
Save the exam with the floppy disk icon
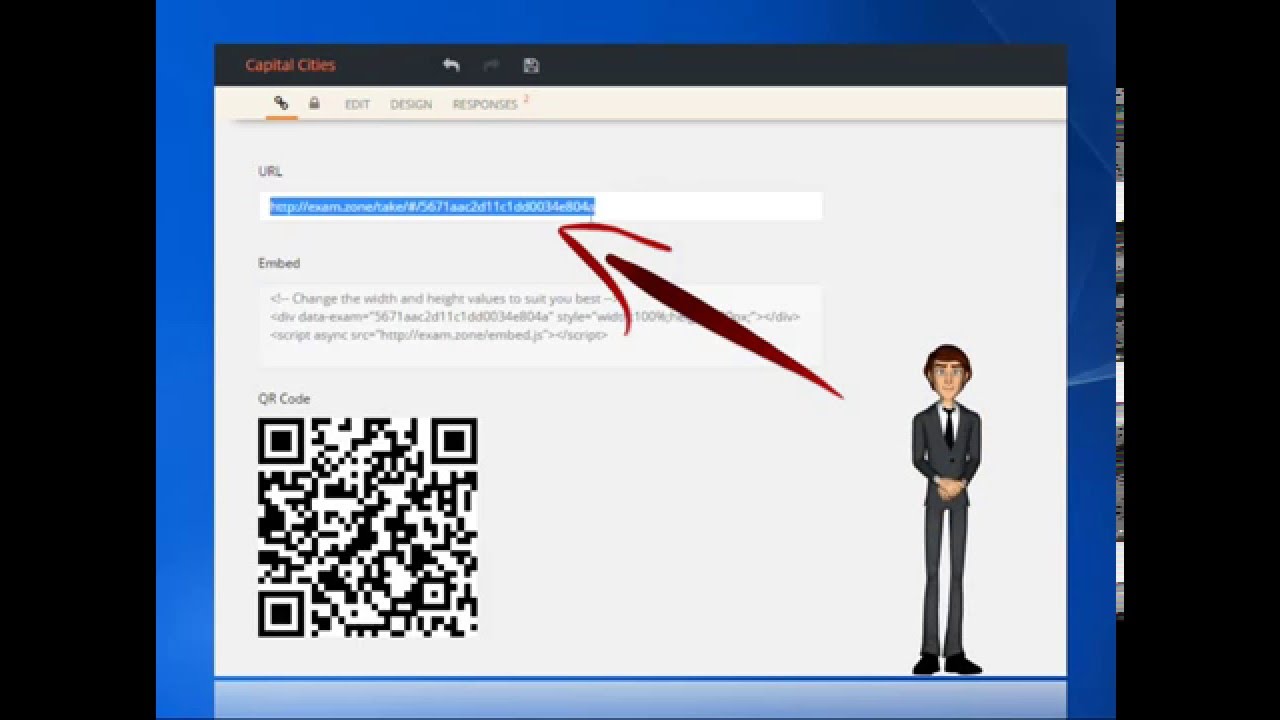click(531, 65)
